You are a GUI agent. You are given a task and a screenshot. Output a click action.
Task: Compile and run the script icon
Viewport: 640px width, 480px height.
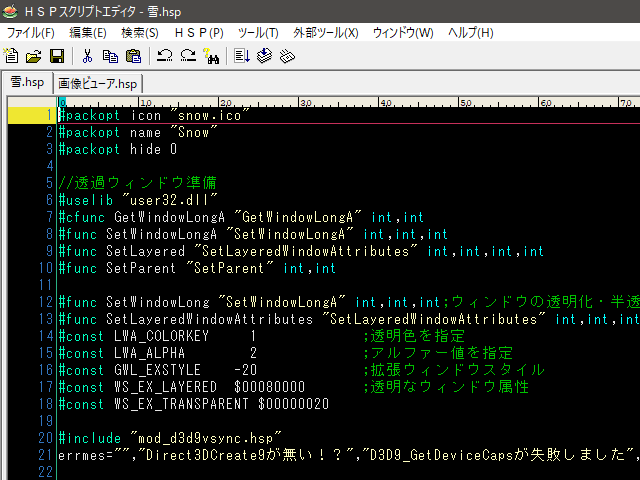pos(242,56)
